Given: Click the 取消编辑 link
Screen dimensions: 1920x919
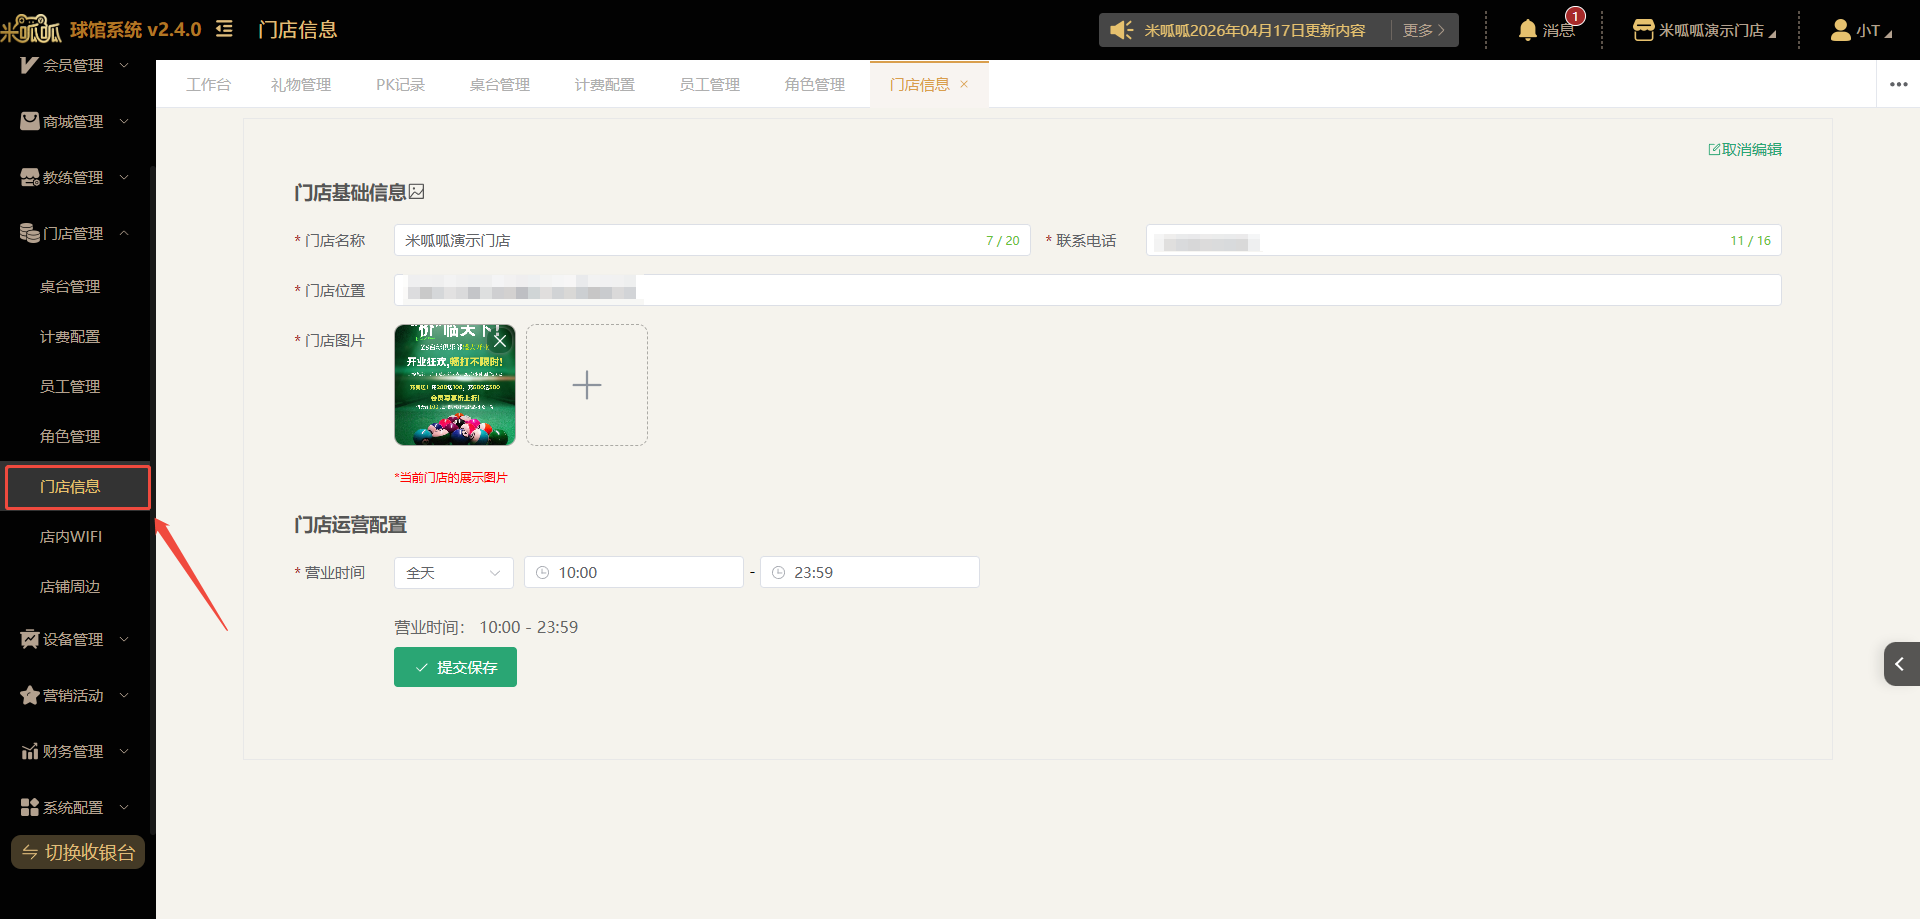Looking at the screenshot, I should [1745, 149].
